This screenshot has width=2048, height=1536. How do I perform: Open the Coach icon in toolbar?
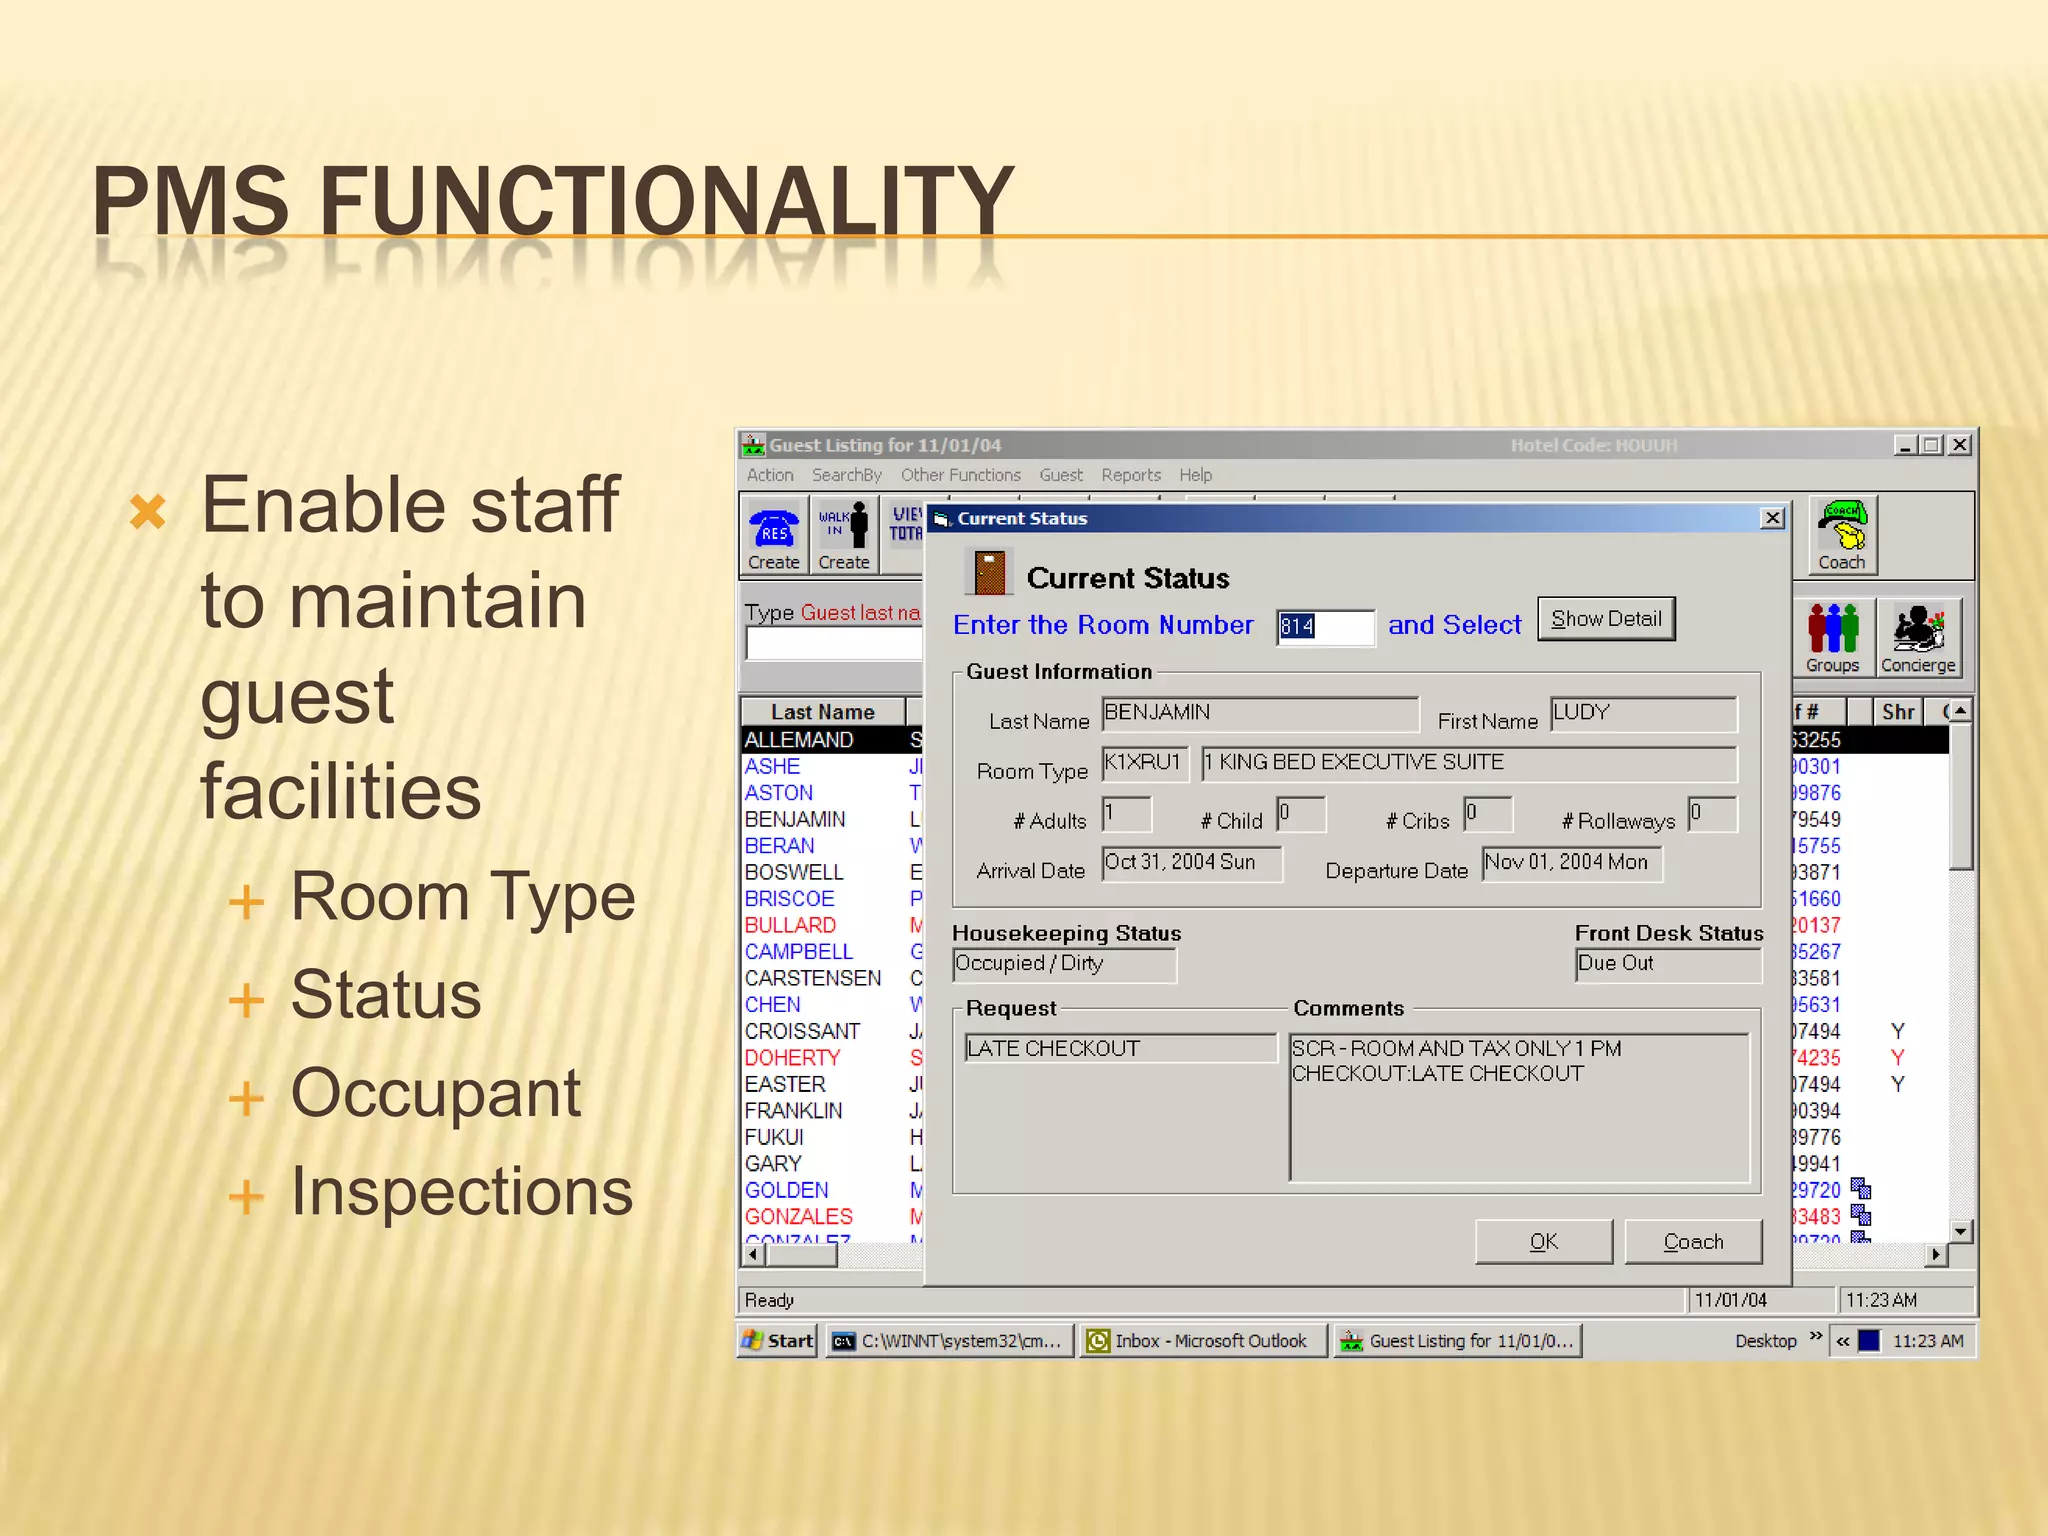tap(1842, 536)
